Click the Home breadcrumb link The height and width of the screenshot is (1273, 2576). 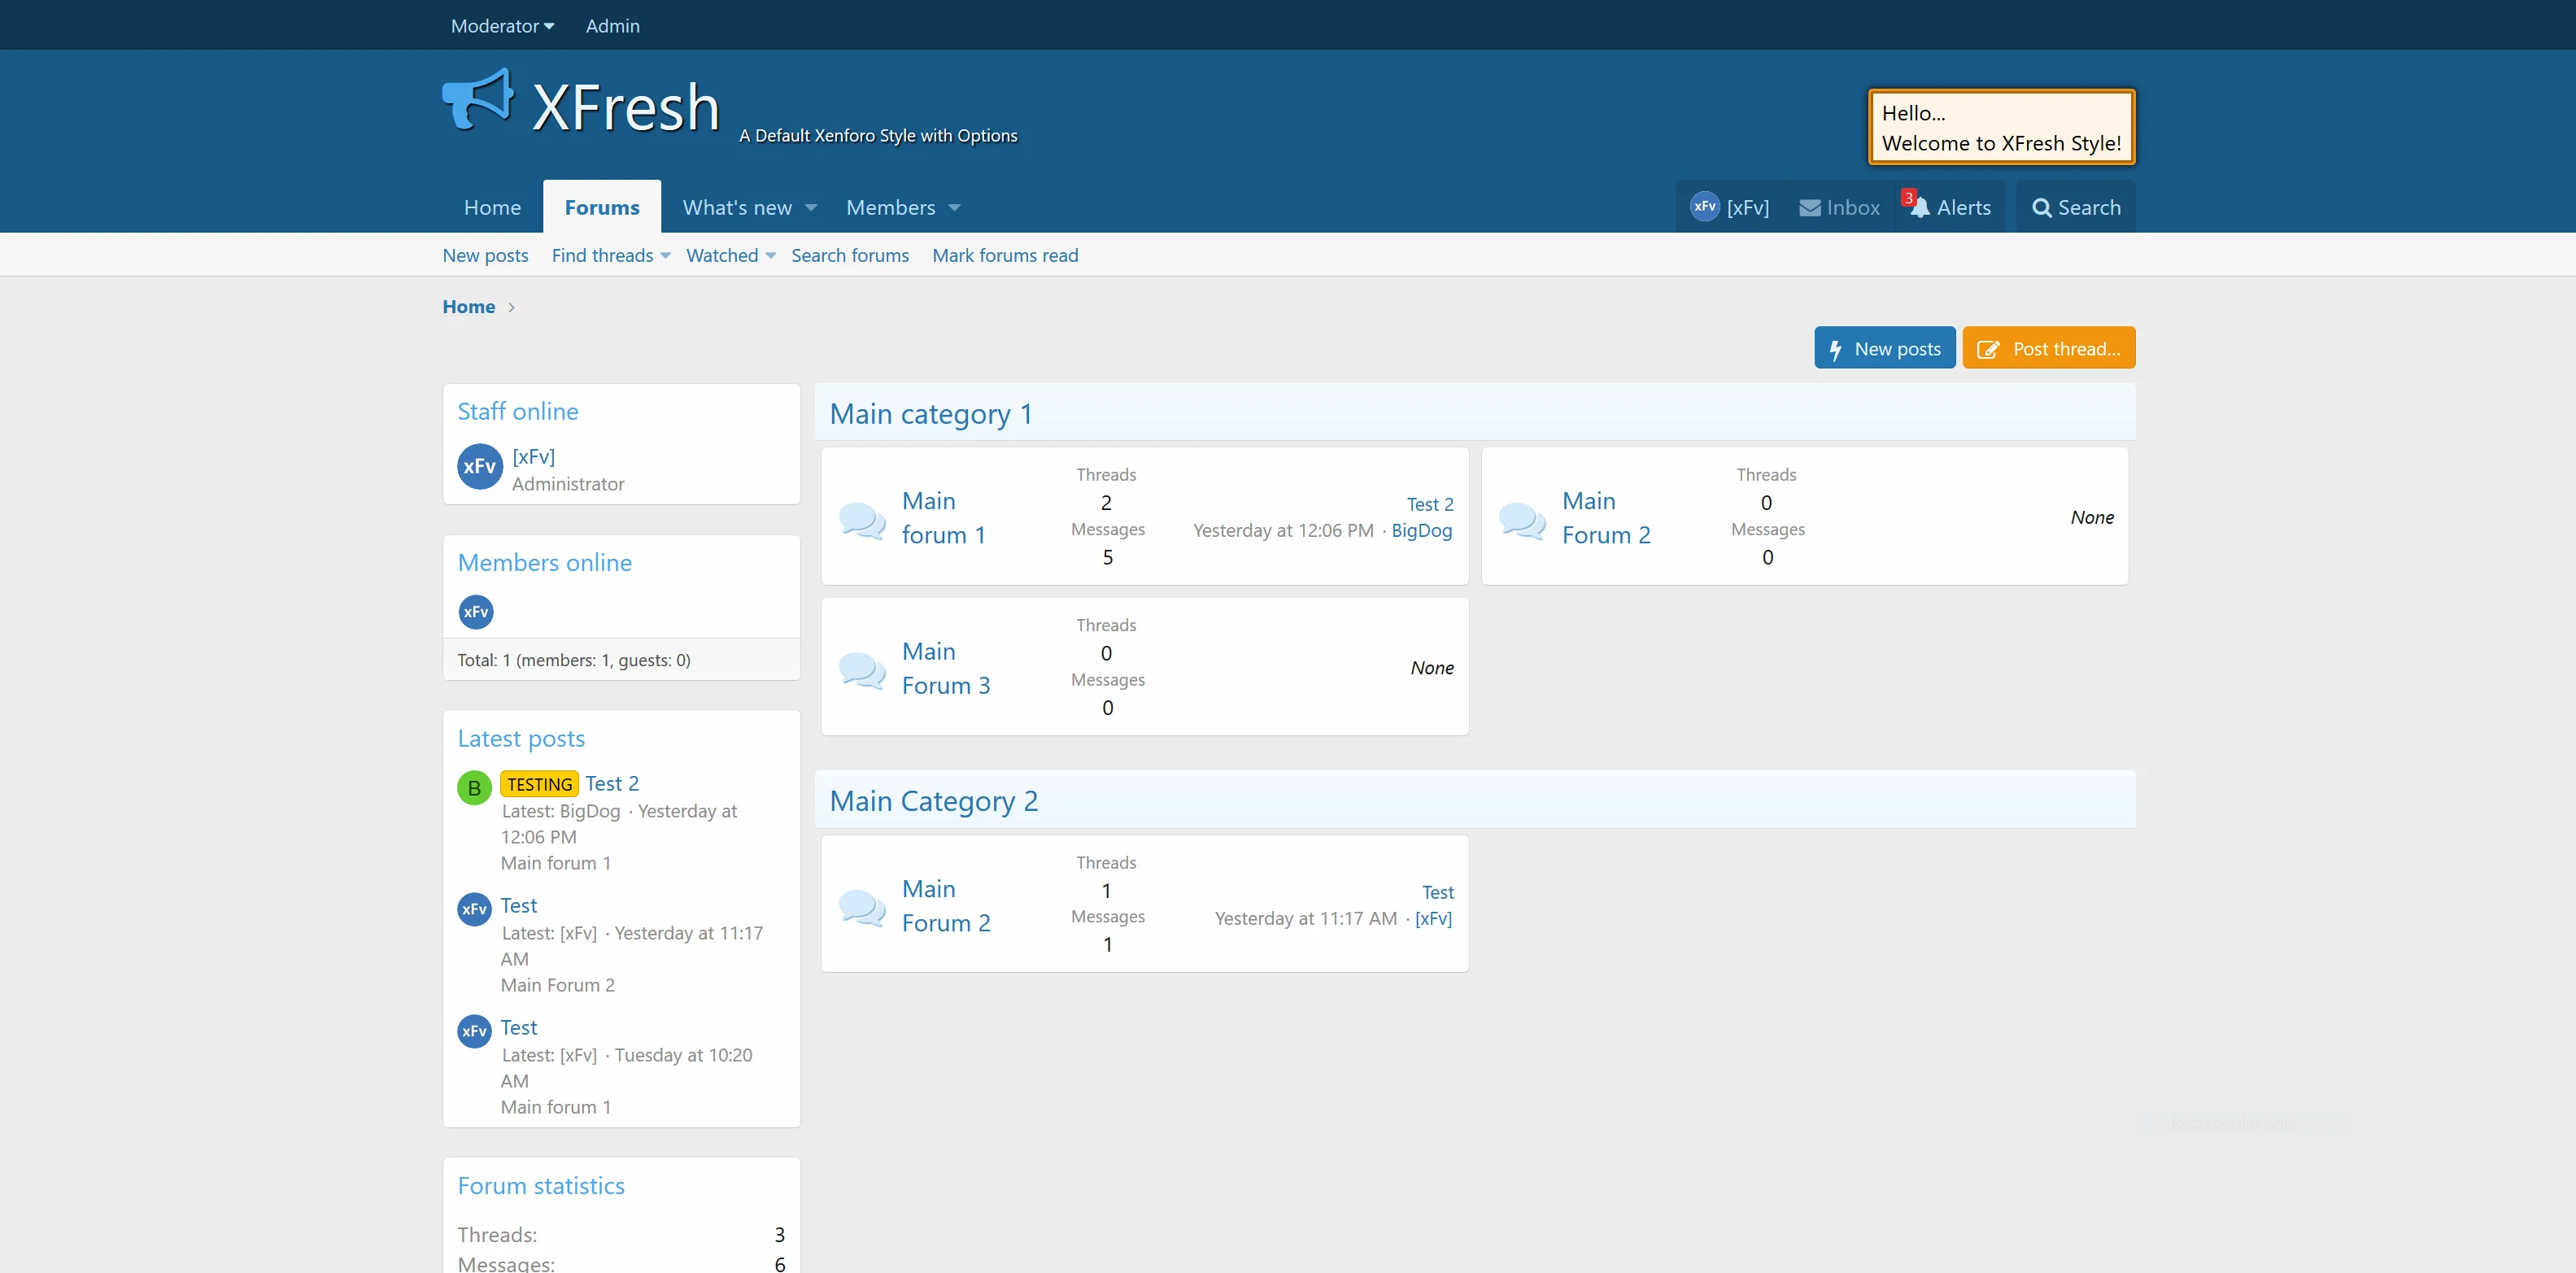[469, 307]
